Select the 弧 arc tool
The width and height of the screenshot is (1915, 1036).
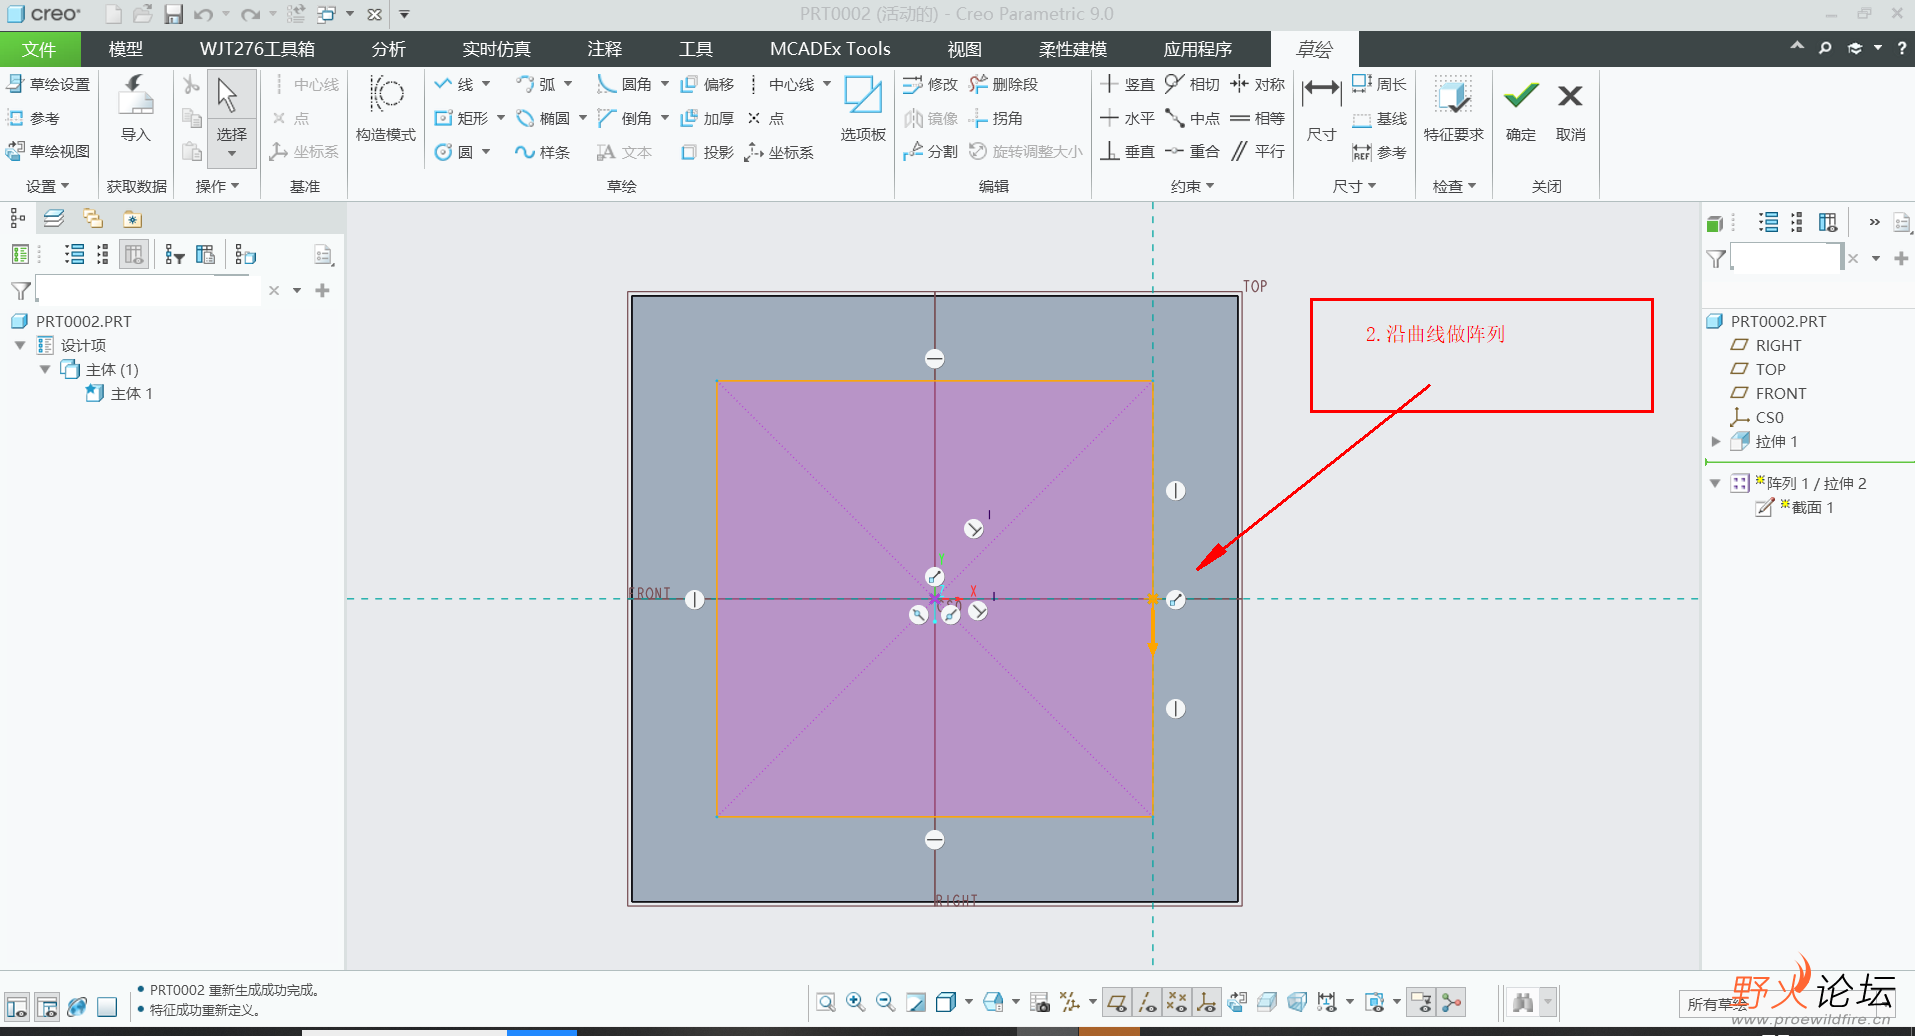point(536,85)
